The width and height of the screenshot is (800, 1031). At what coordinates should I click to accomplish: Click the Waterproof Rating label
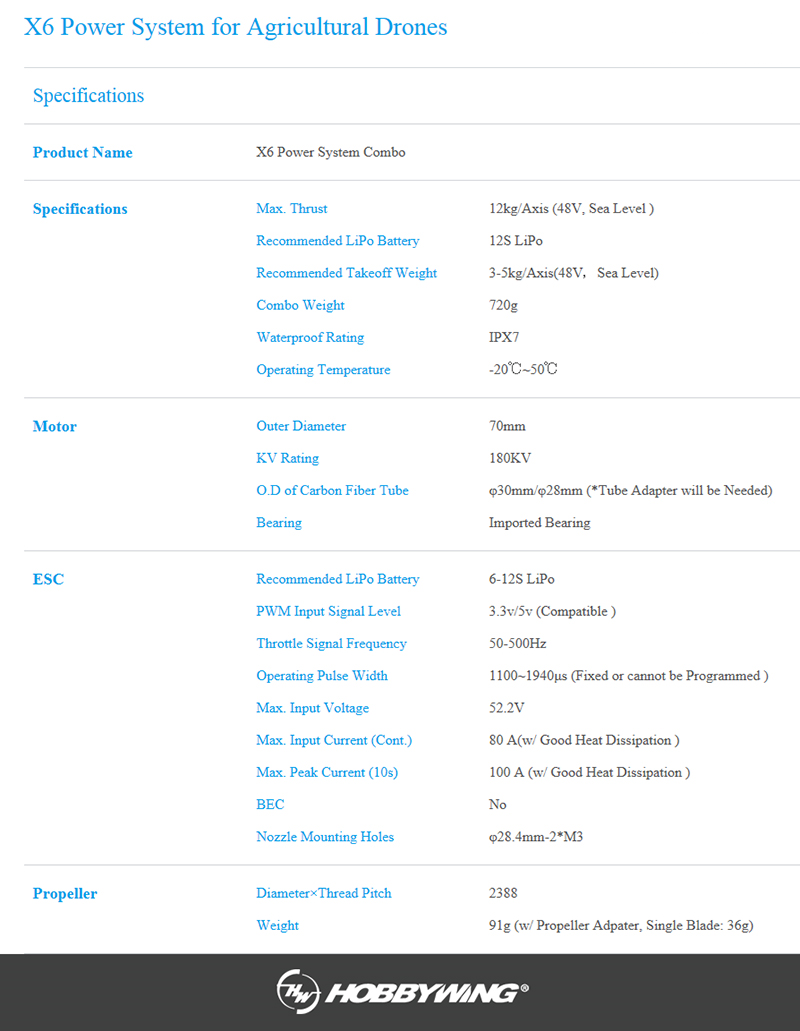coord(310,337)
